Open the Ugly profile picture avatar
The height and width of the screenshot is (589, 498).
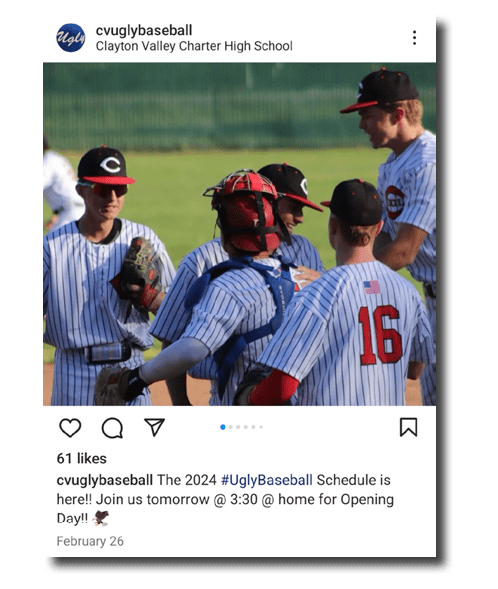tap(71, 38)
